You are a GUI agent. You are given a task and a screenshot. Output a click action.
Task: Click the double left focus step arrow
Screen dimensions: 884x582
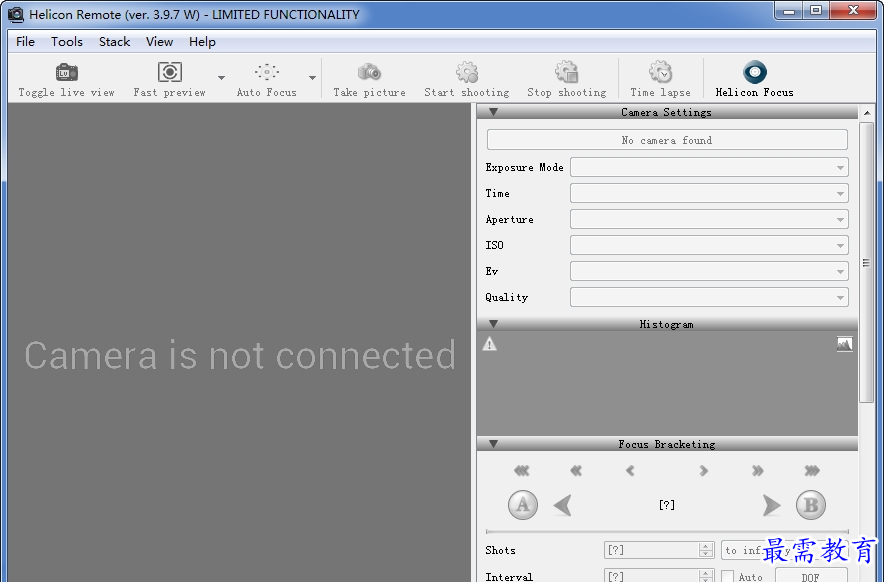click(x=576, y=470)
